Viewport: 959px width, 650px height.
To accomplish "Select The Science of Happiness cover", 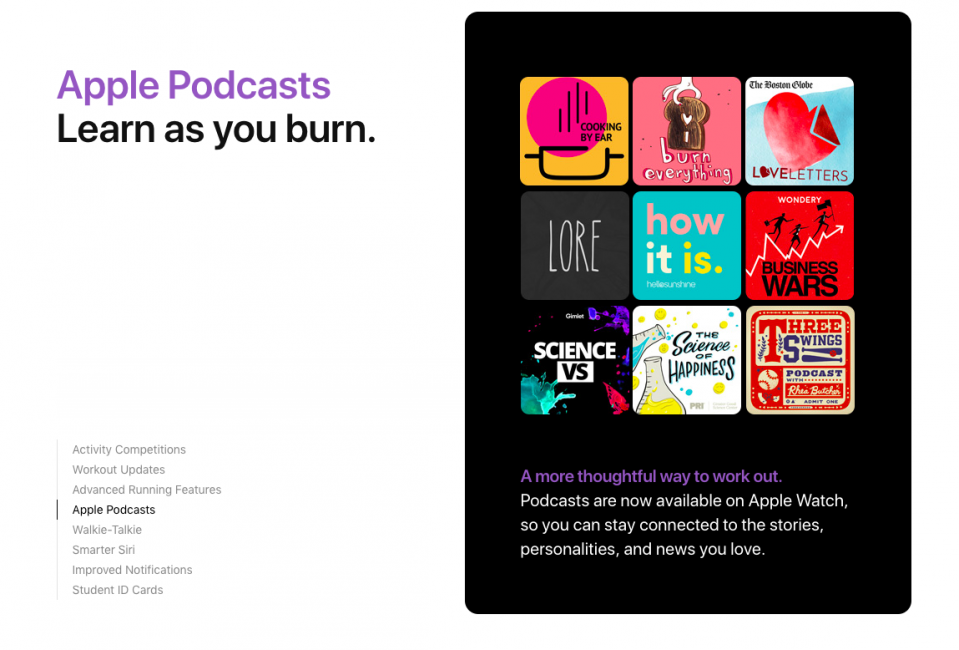I will coord(686,360).
